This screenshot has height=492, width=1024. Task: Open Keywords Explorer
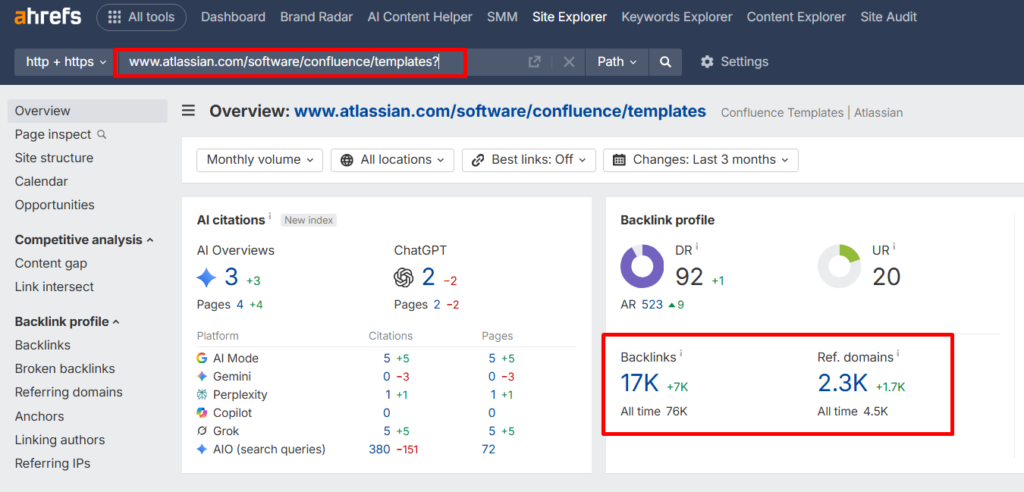coord(677,17)
